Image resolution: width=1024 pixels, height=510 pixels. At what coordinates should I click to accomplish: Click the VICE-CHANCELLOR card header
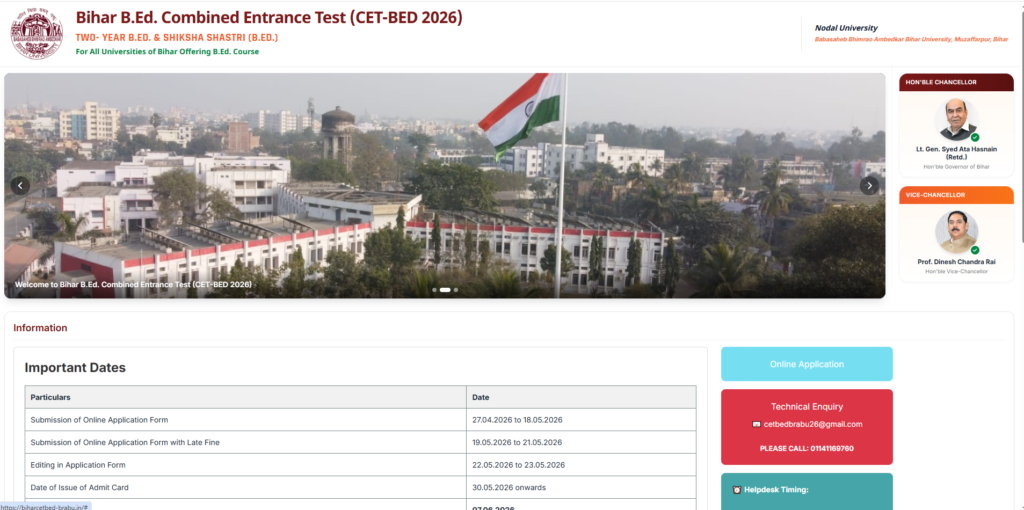point(956,195)
